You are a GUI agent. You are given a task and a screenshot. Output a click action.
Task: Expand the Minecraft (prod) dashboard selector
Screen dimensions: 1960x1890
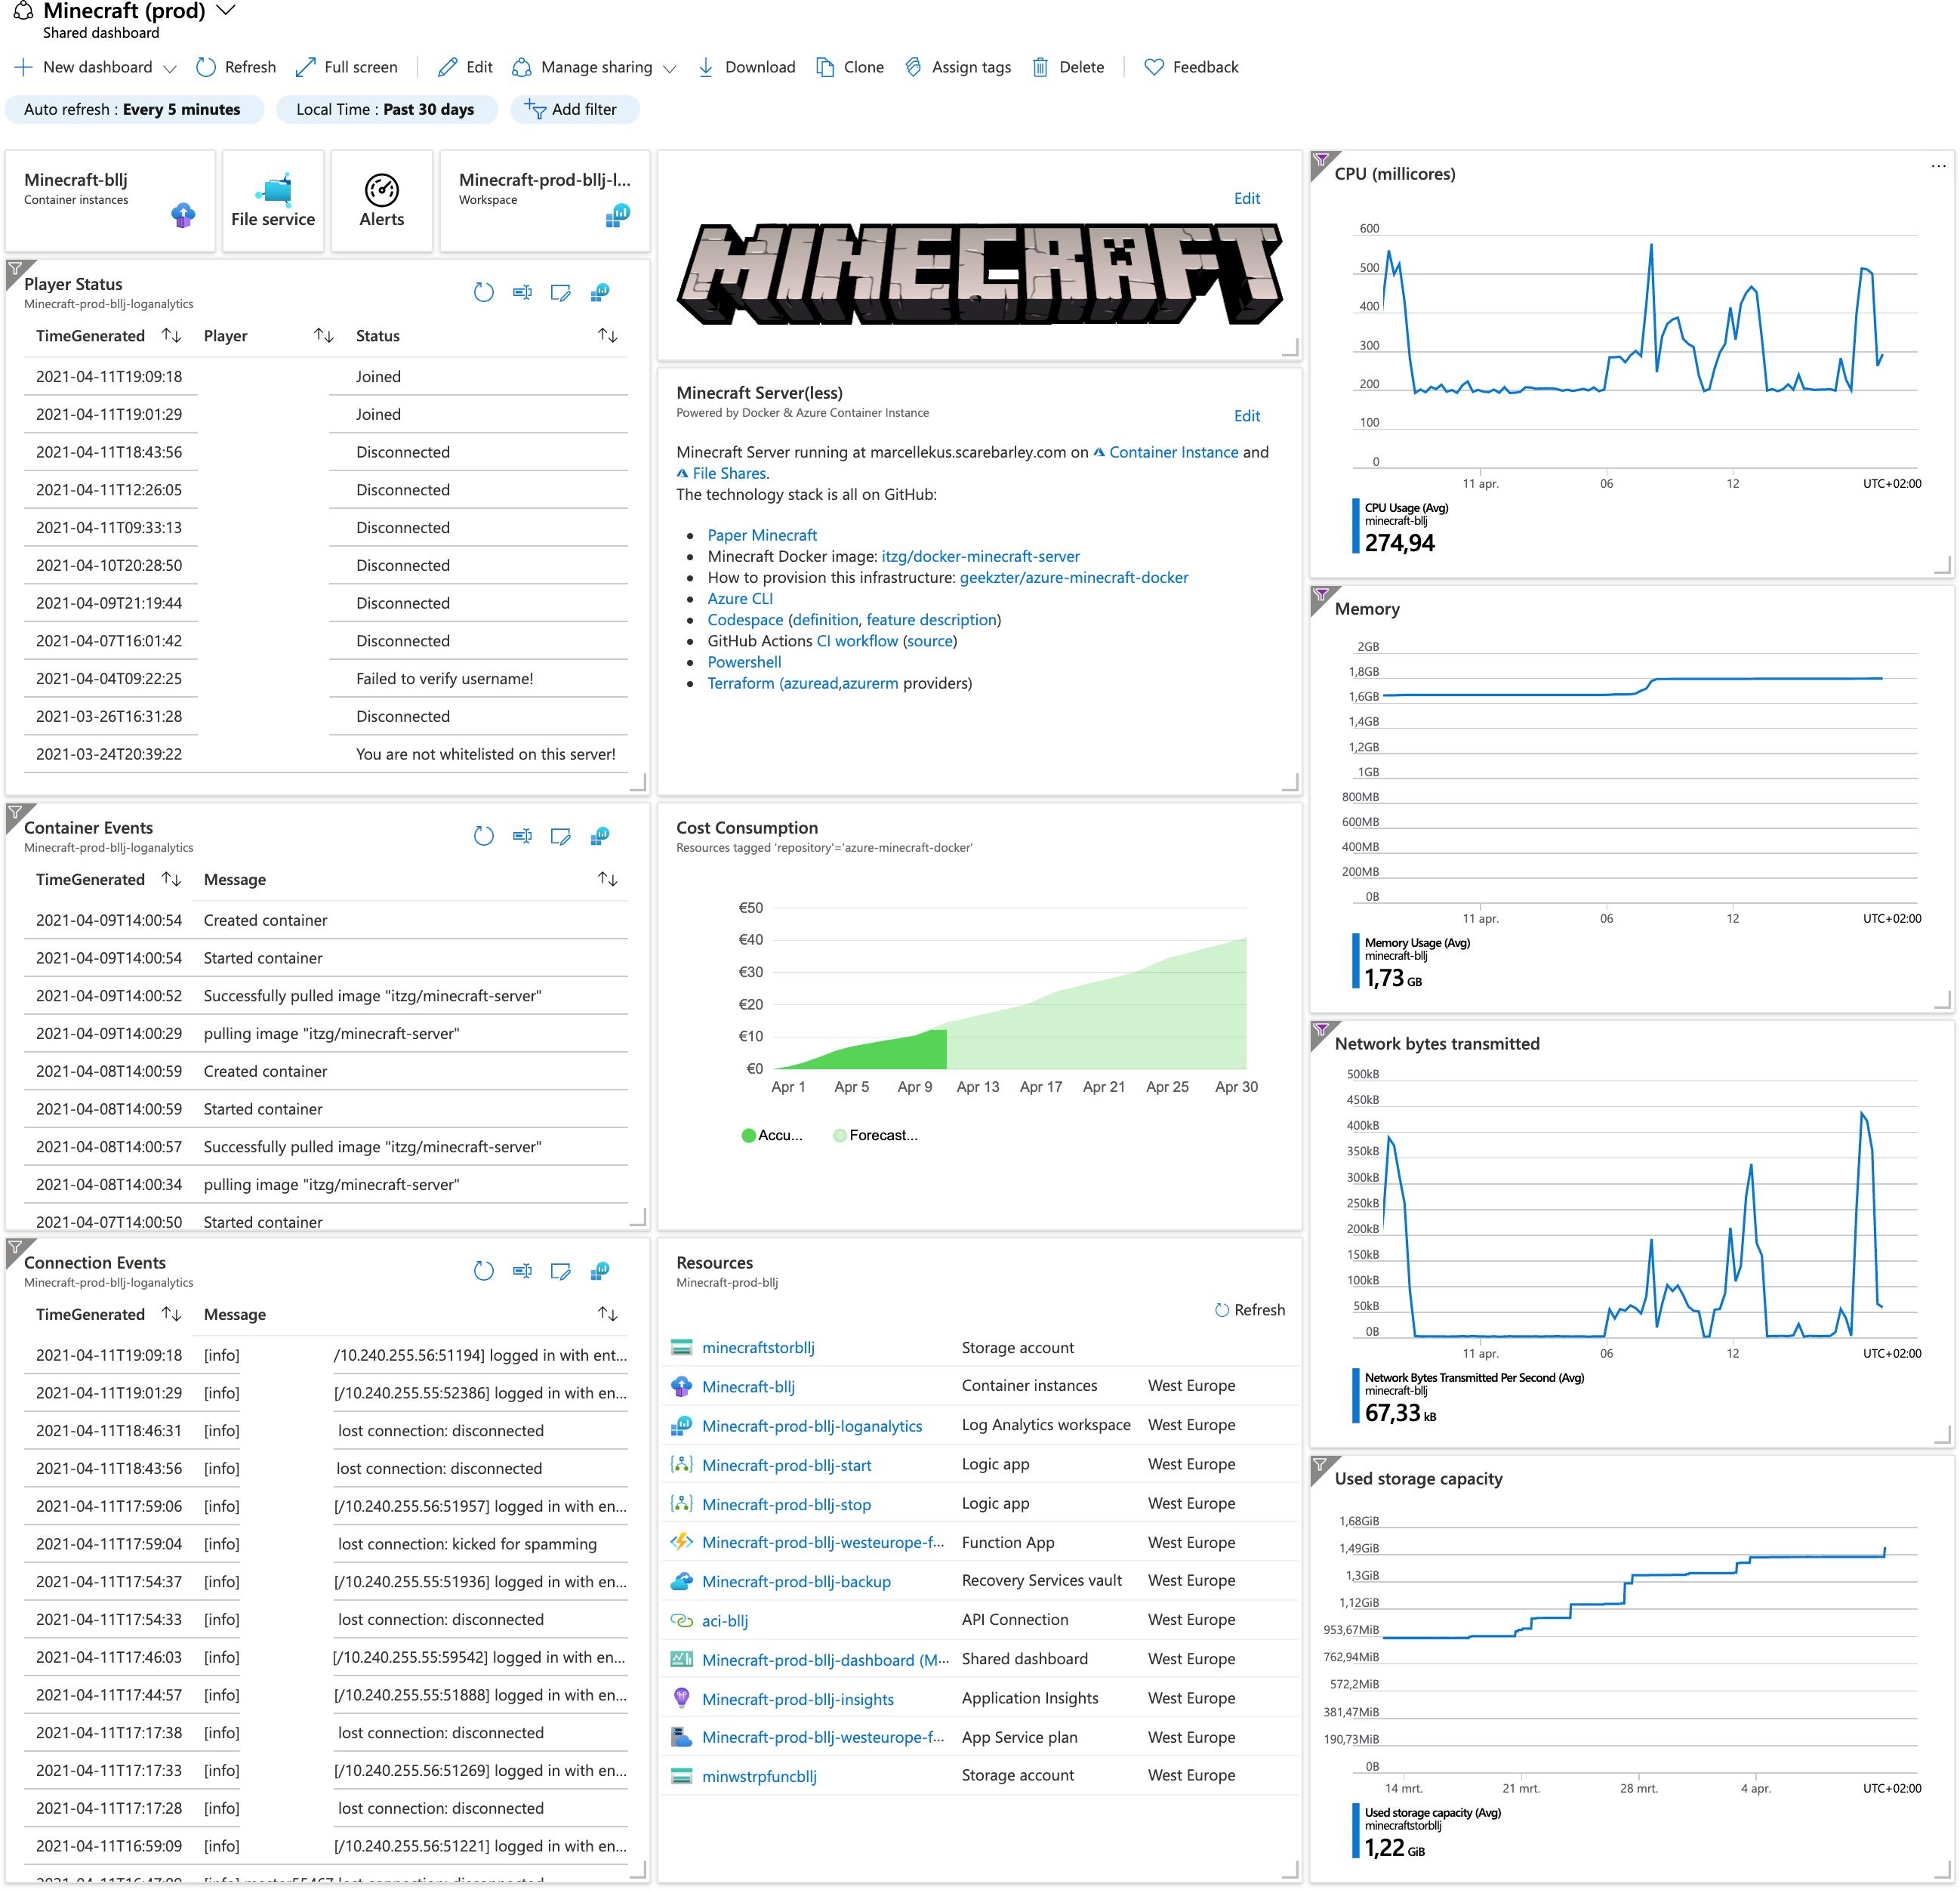[227, 11]
